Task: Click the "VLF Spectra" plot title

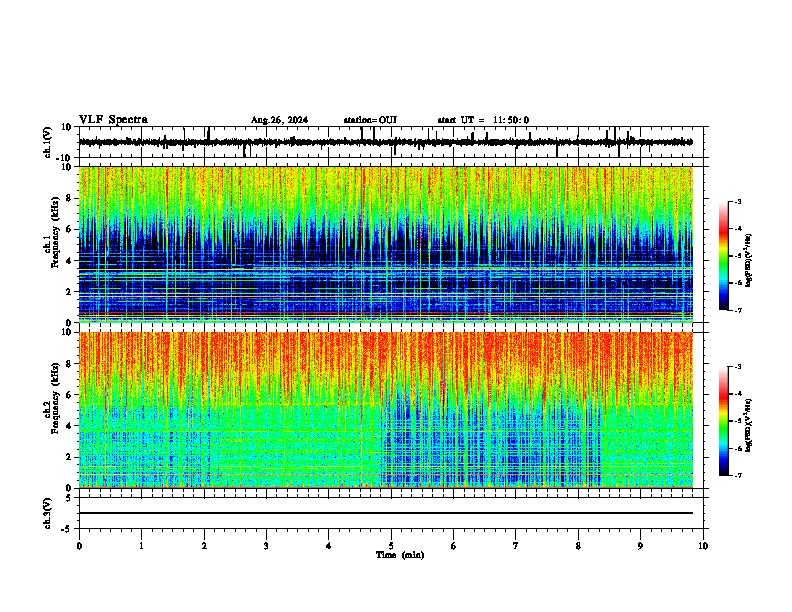Action: coord(113,120)
